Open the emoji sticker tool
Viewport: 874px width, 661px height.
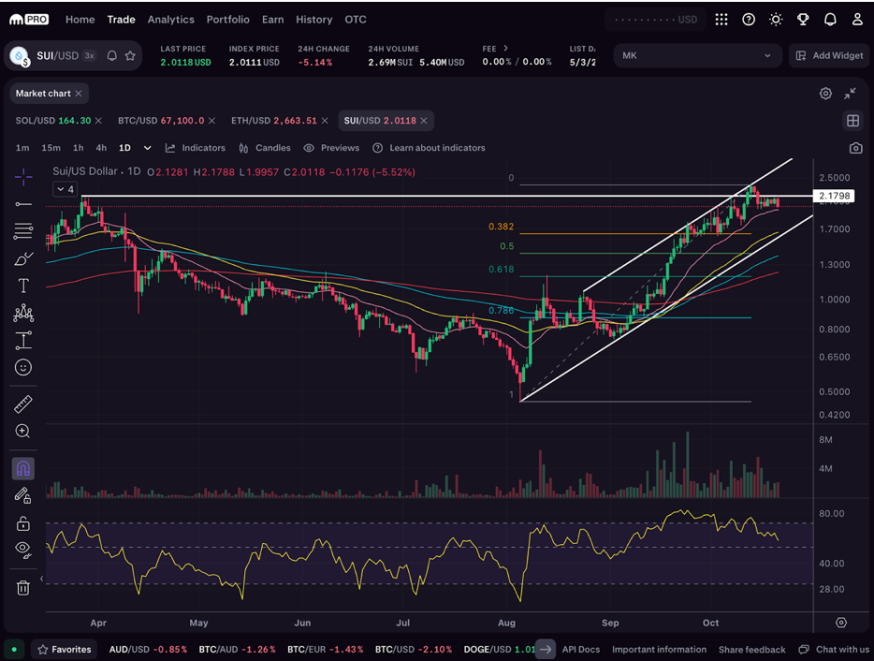(x=23, y=367)
